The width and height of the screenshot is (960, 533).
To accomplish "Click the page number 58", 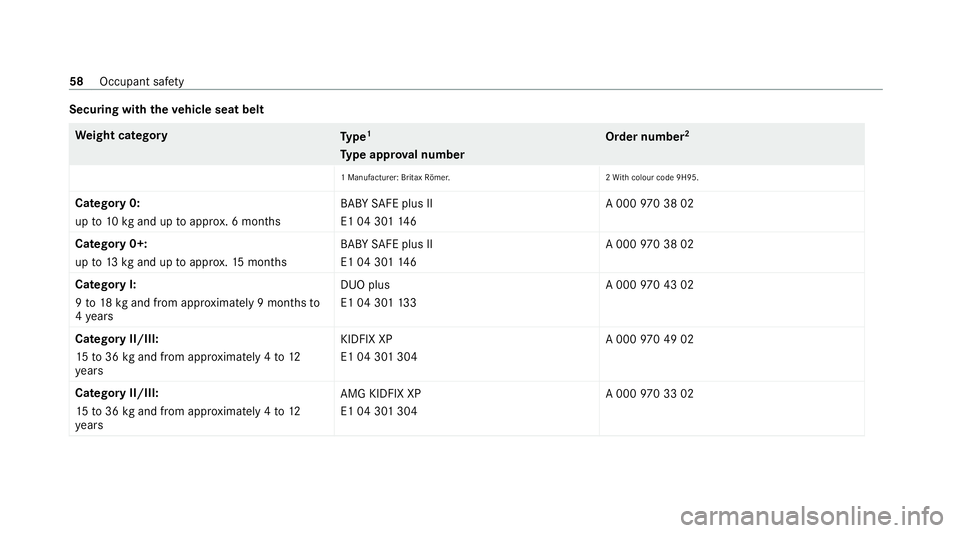I will click(76, 81).
